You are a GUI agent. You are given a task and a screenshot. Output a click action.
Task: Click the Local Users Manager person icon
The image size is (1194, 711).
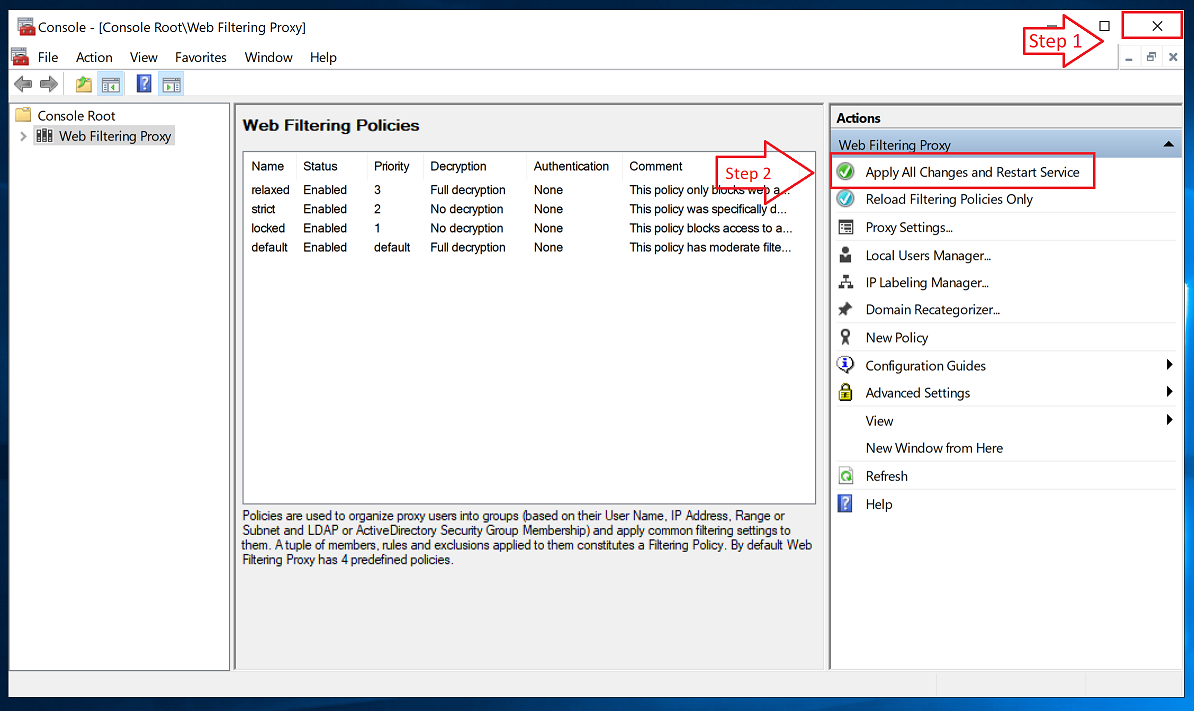[845, 255]
